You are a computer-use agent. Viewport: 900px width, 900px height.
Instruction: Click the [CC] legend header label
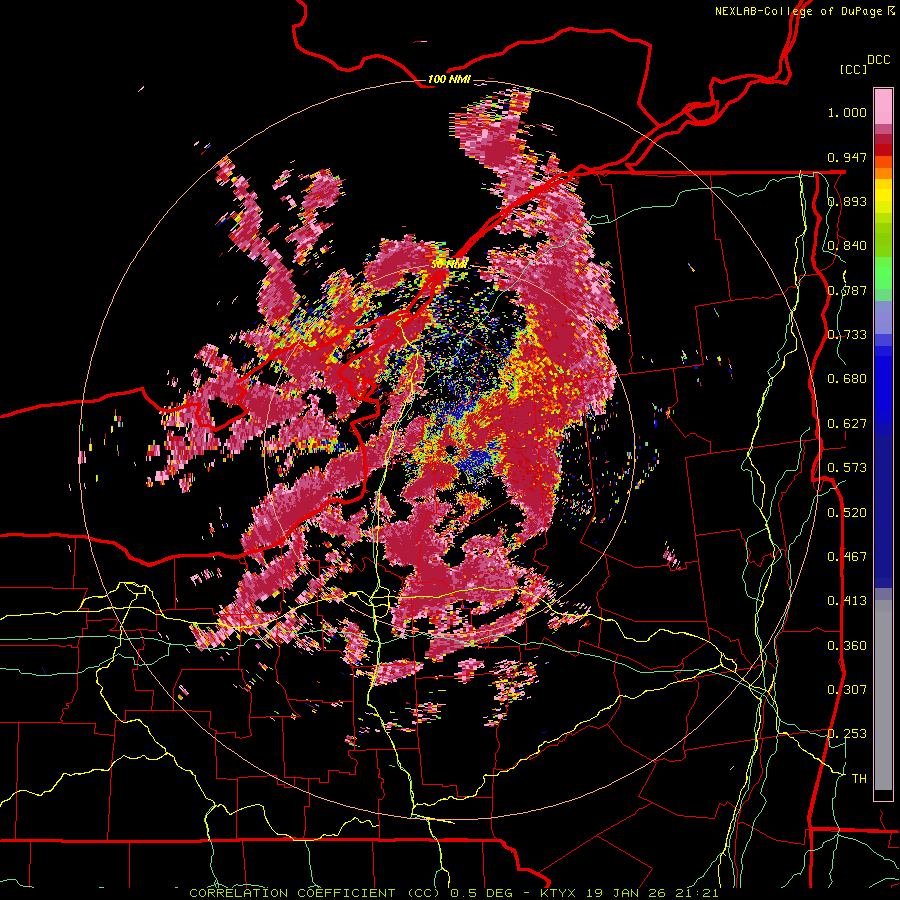[x=853, y=69]
